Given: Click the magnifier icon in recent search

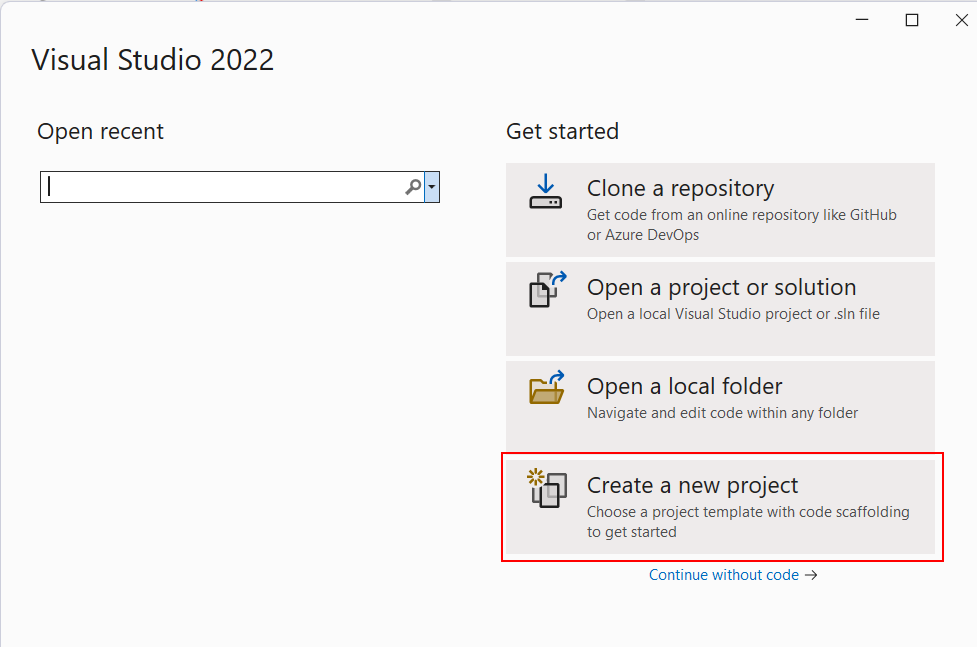Looking at the screenshot, I should (413, 187).
